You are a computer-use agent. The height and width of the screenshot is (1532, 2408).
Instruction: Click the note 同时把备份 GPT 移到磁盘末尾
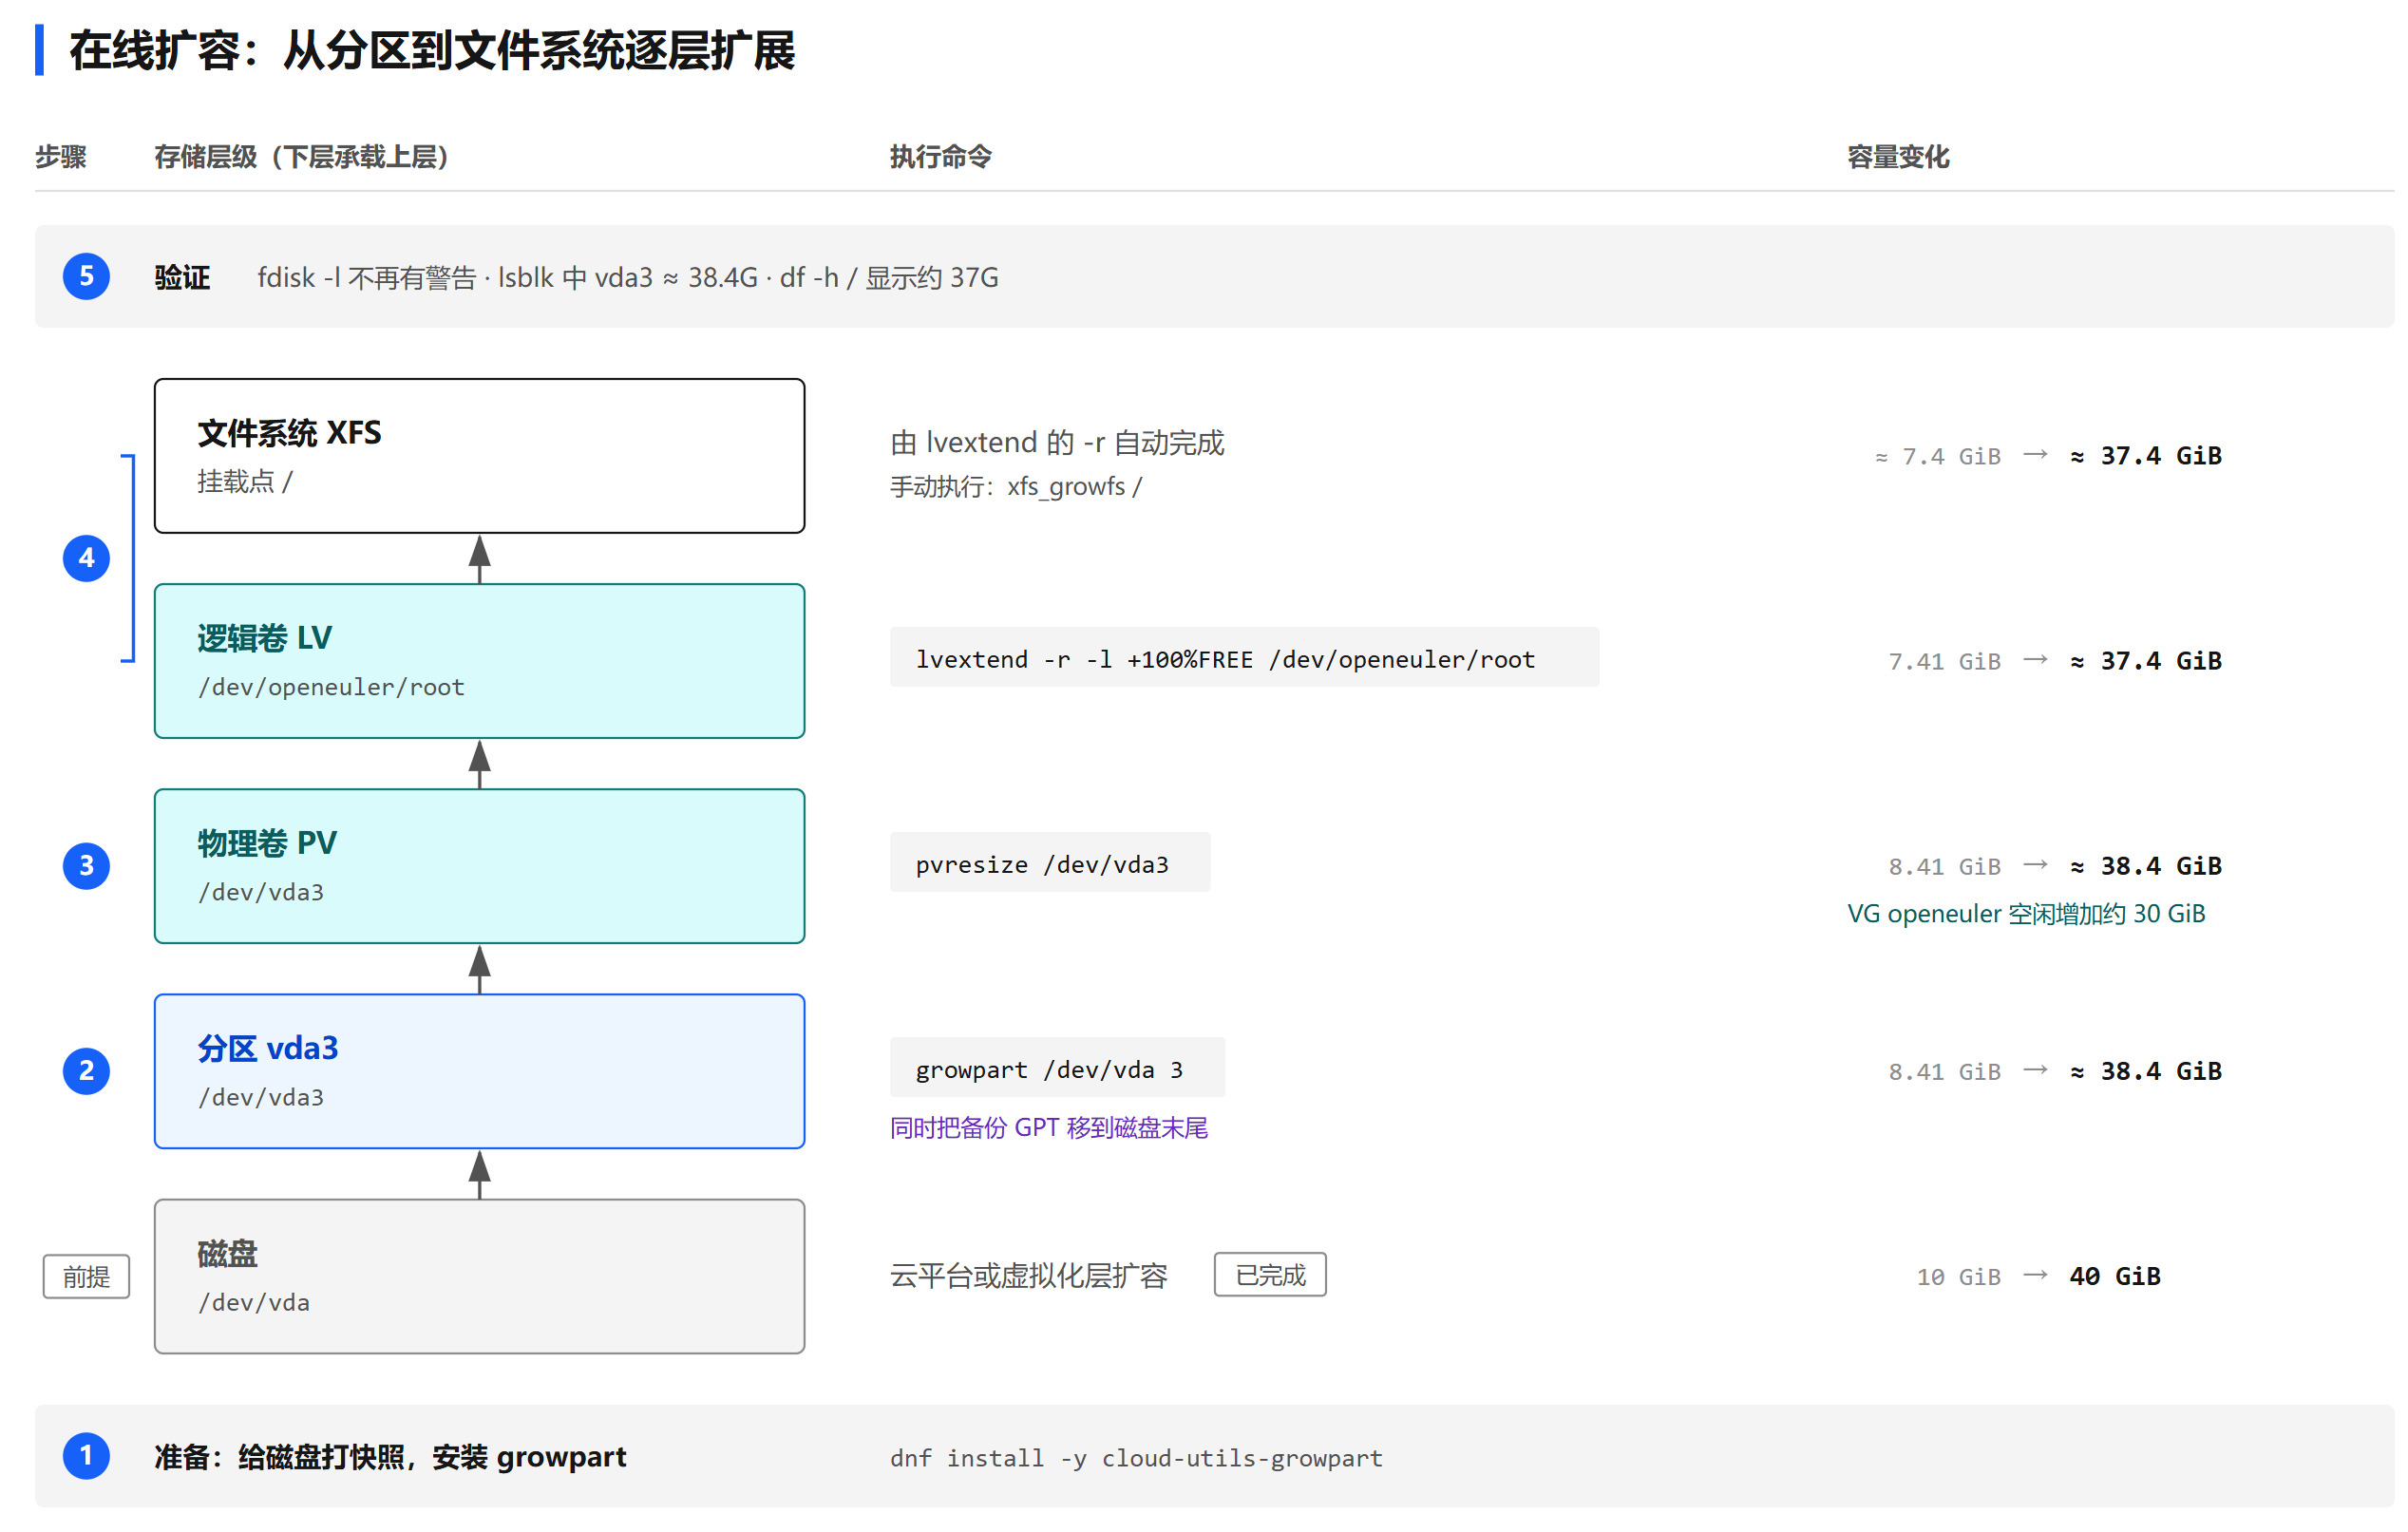tap(1049, 1128)
